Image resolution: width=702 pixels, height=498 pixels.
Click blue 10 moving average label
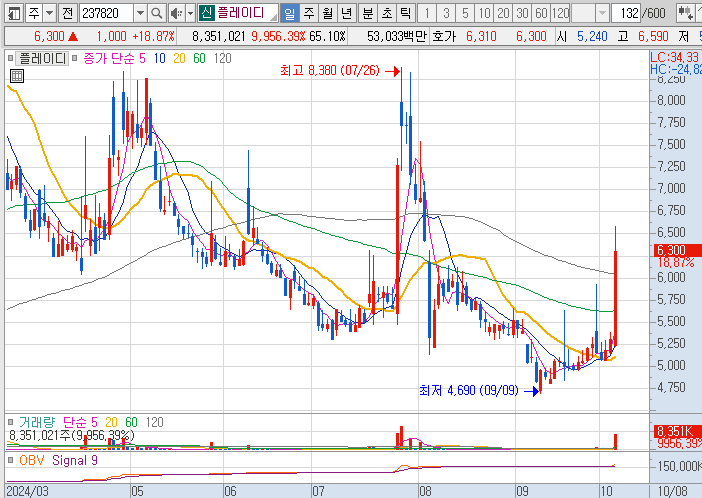click(x=160, y=58)
